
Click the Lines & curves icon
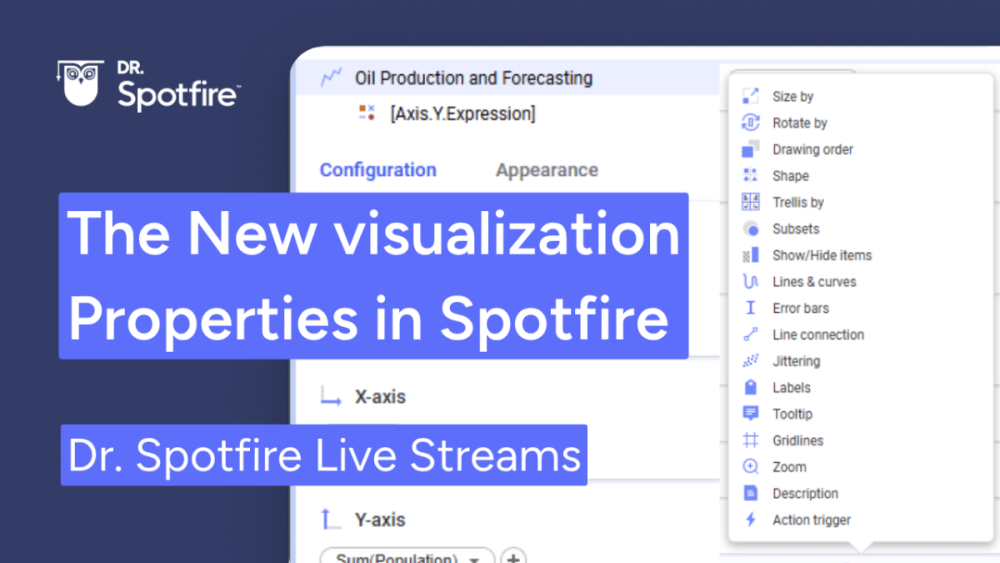click(x=751, y=282)
